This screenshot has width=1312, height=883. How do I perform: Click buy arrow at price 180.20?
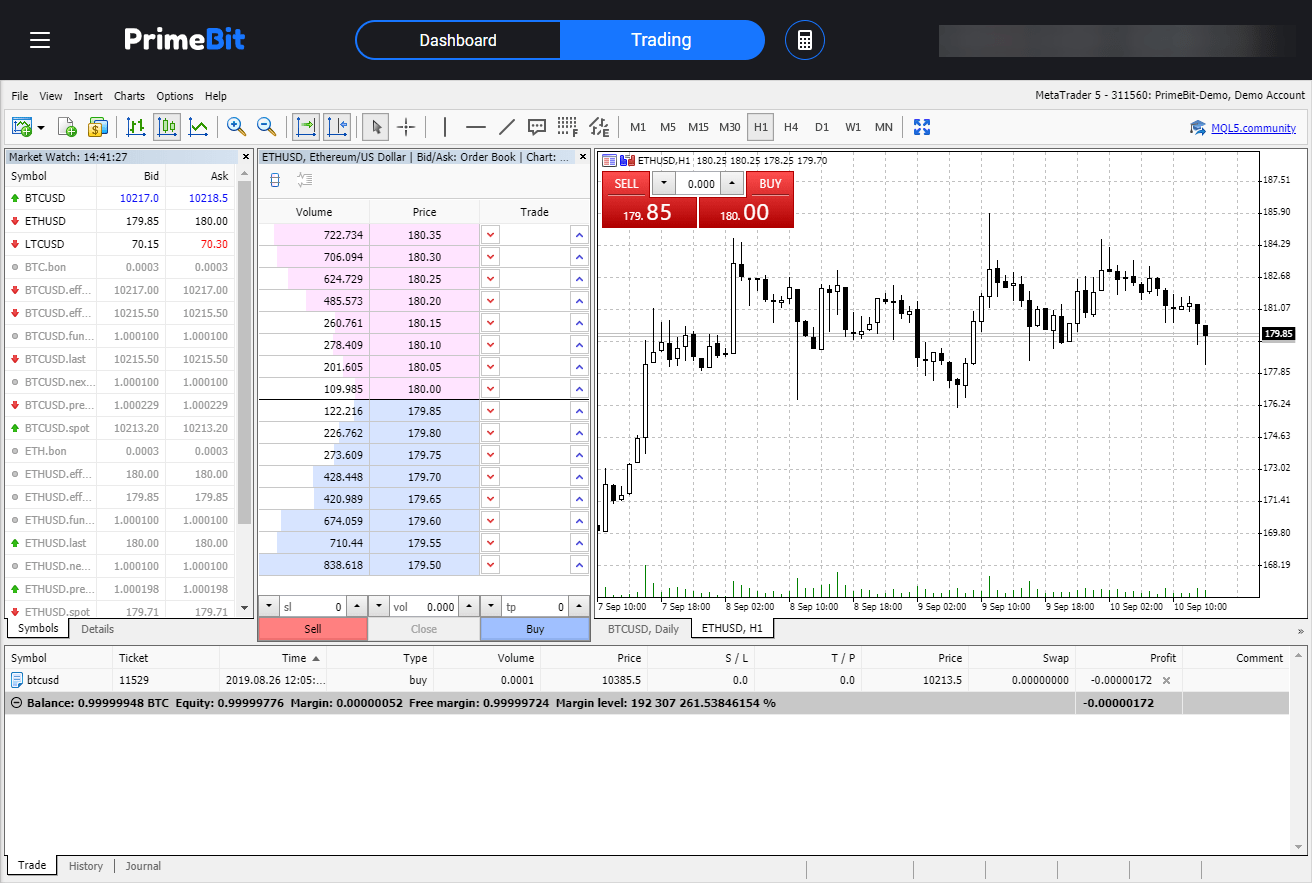coord(578,300)
